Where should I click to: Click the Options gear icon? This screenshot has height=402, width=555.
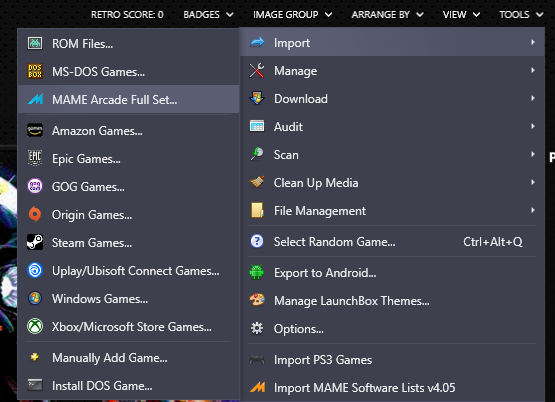point(257,328)
